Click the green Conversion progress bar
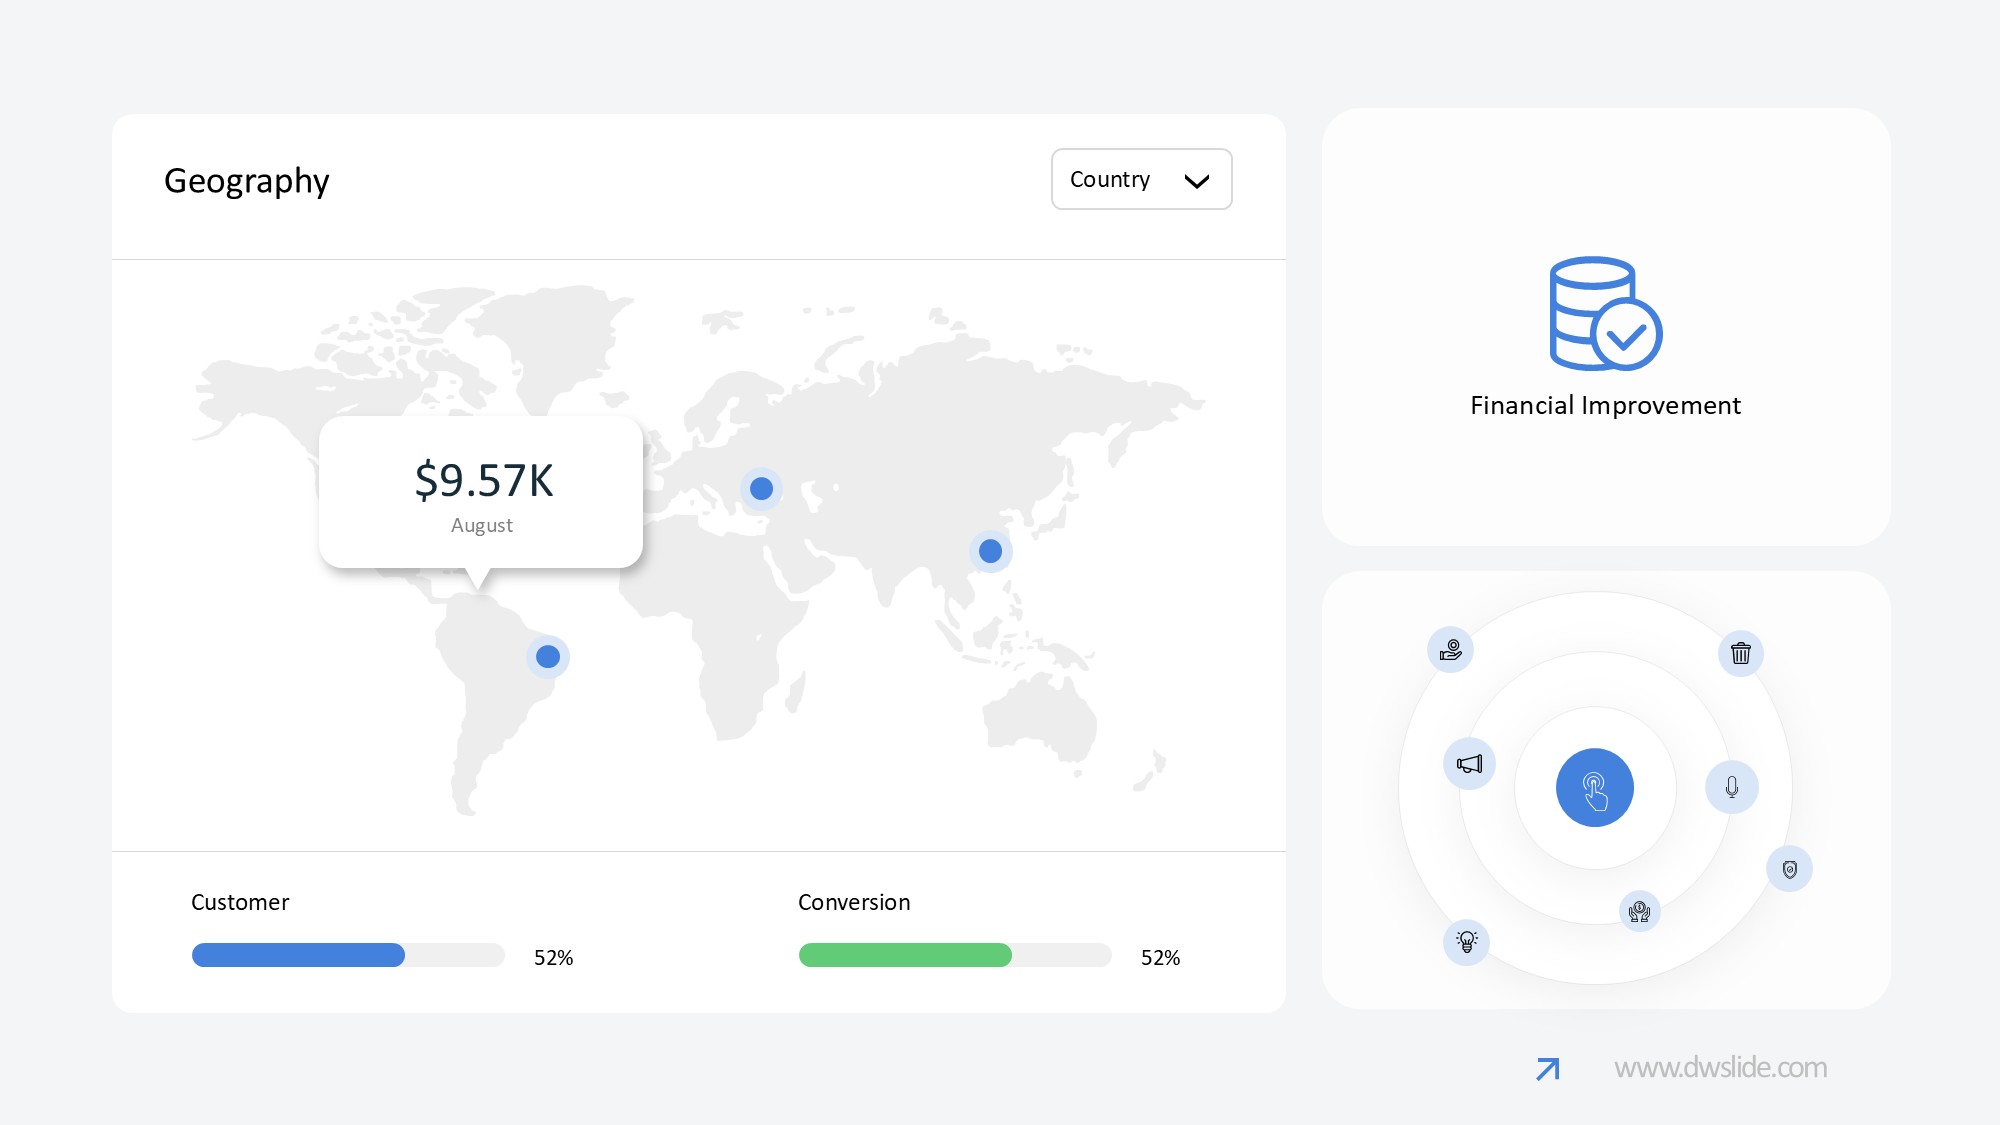This screenshot has width=2000, height=1125. coord(905,955)
